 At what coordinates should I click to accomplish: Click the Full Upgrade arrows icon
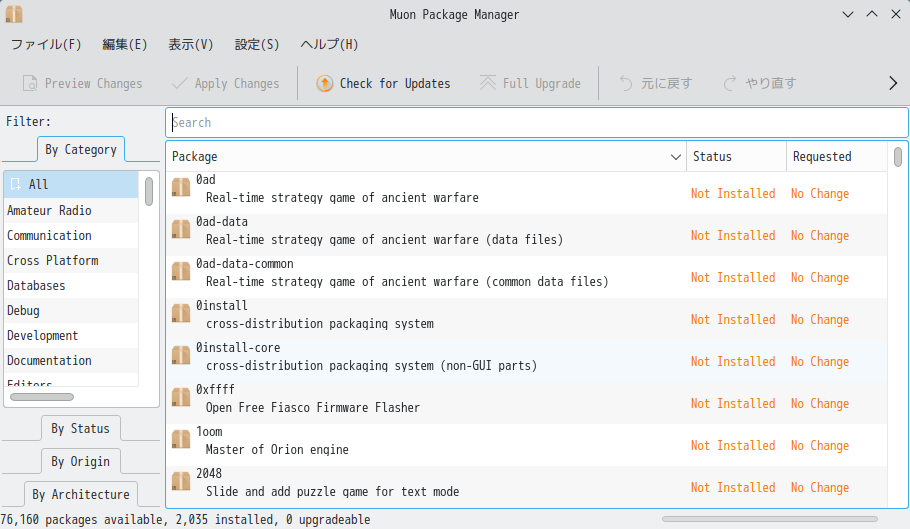coord(488,84)
